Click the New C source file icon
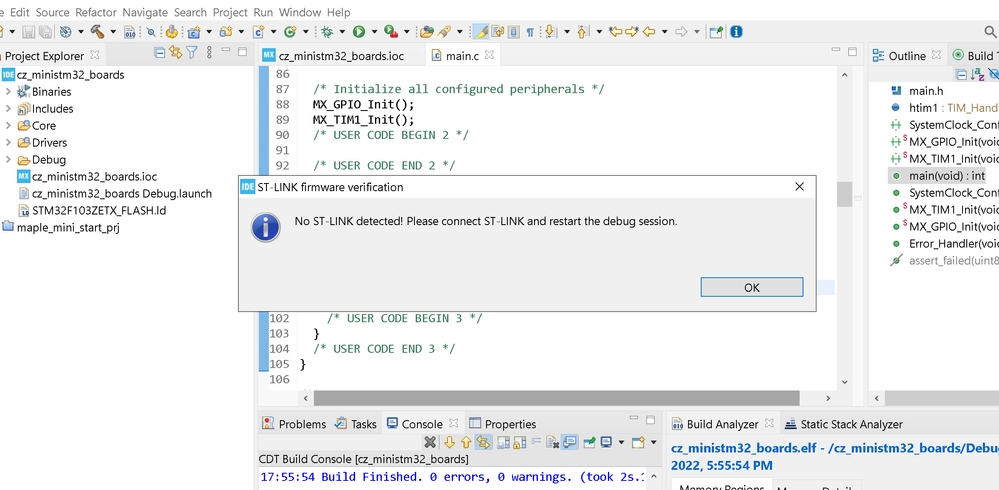The image size is (999, 490). click(x=259, y=31)
